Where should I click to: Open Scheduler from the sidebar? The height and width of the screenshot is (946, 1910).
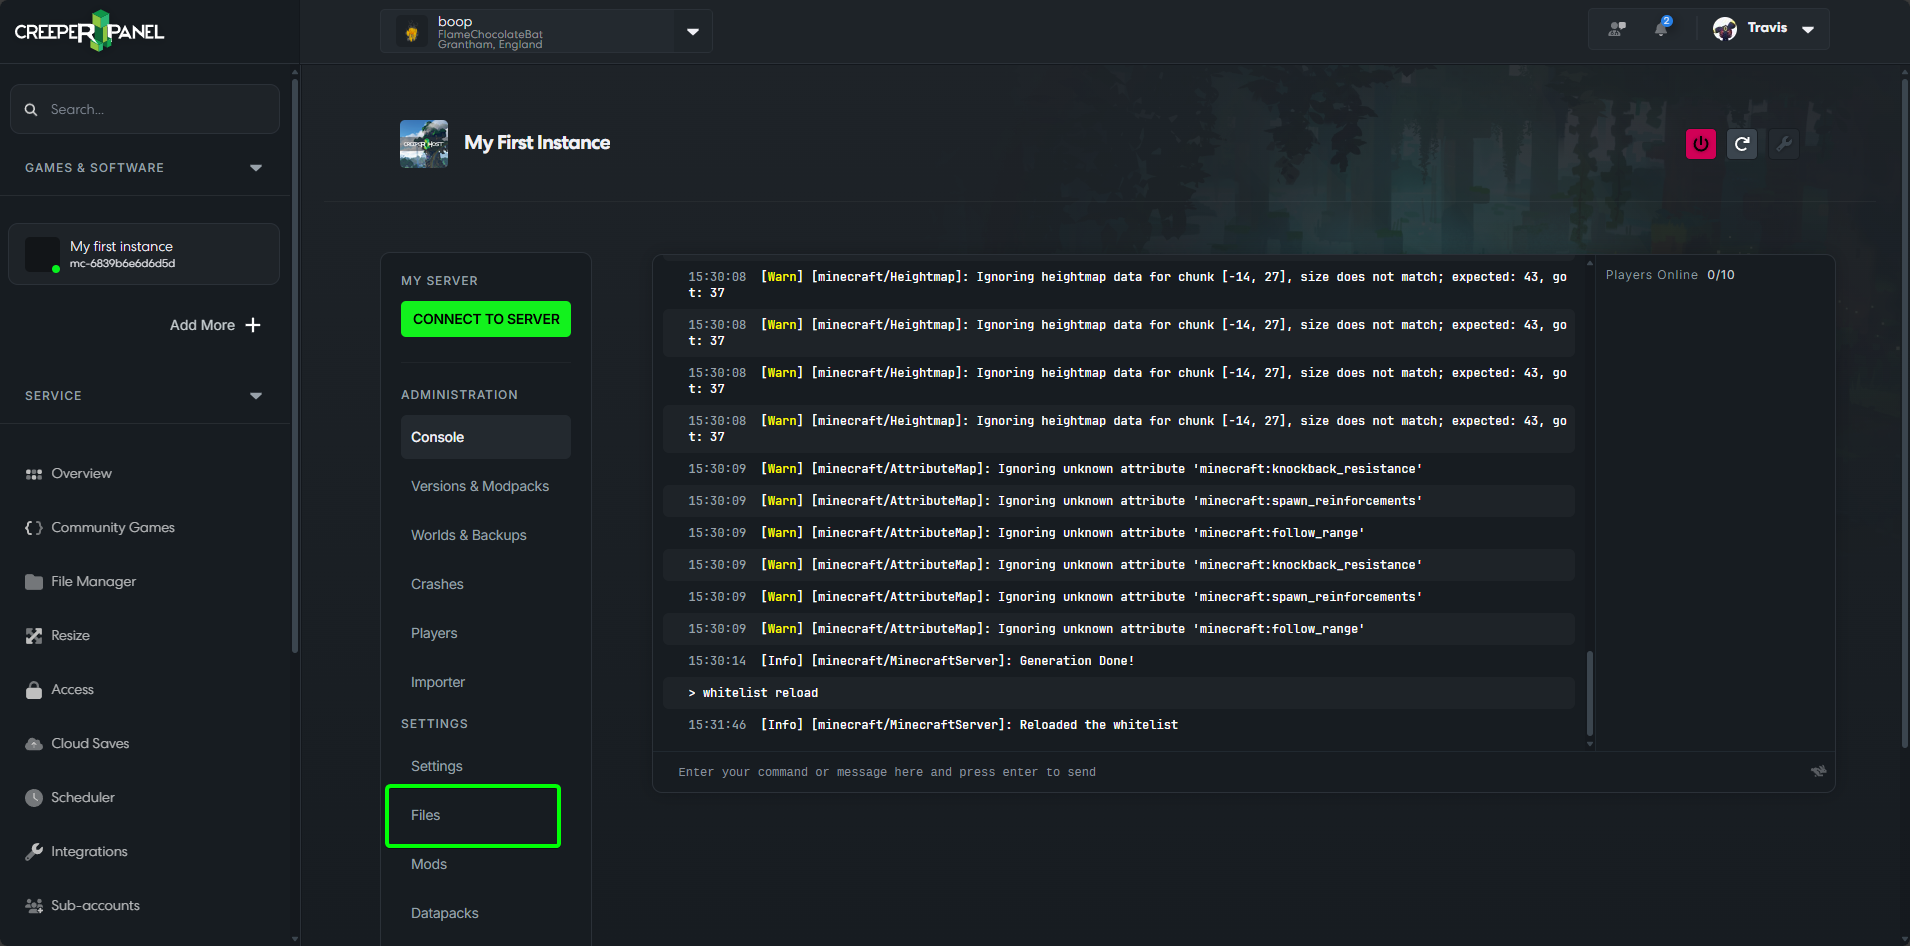(x=82, y=797)
